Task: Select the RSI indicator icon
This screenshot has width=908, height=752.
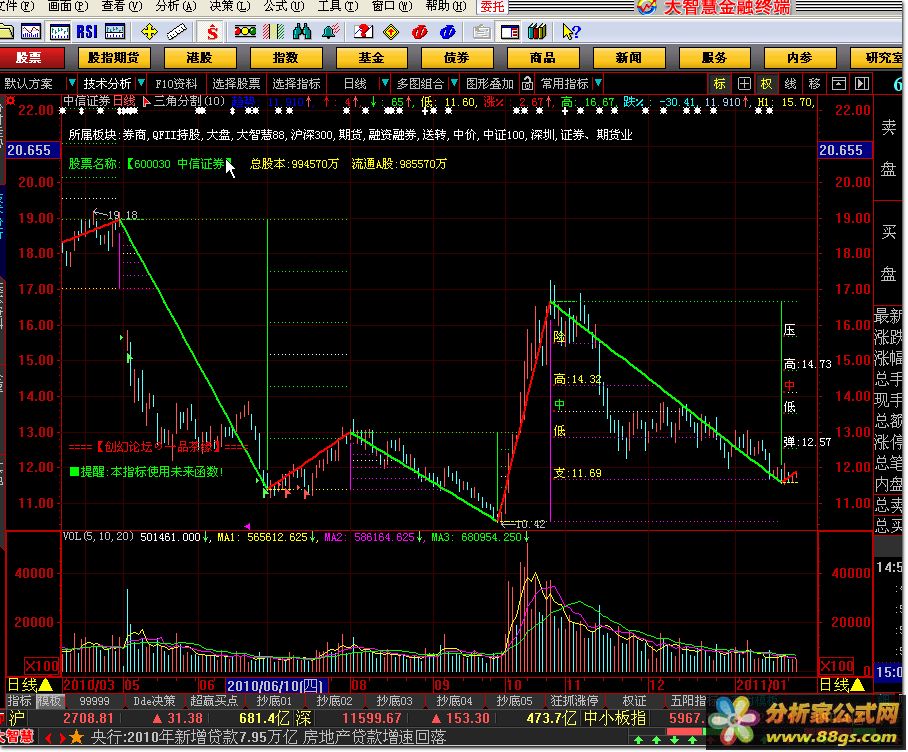Action: click(87, 31)
